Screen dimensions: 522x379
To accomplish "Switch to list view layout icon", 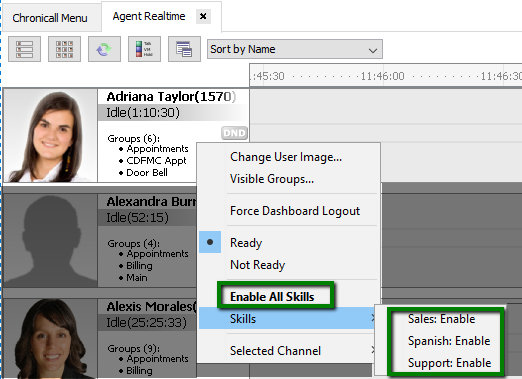I will click(x=24, y=49).
